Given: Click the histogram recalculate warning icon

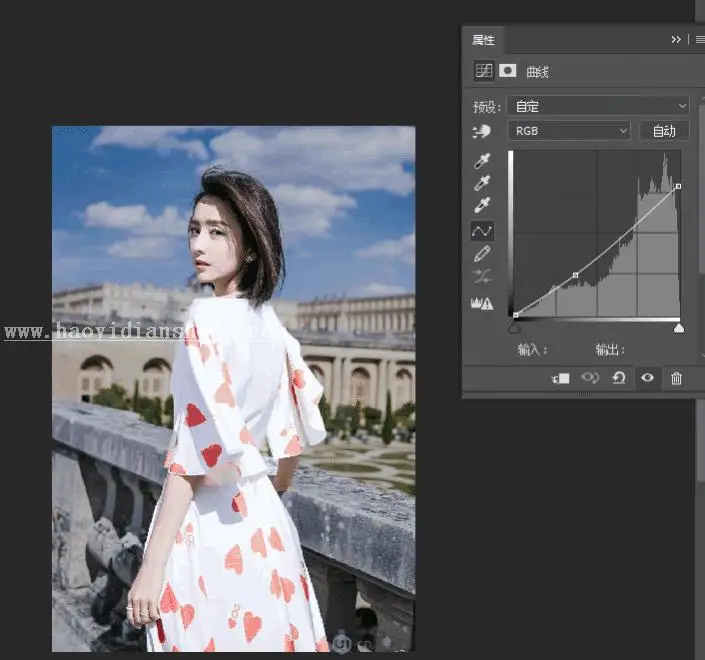Looking at the screenshot, I should [x=482, y=303].
